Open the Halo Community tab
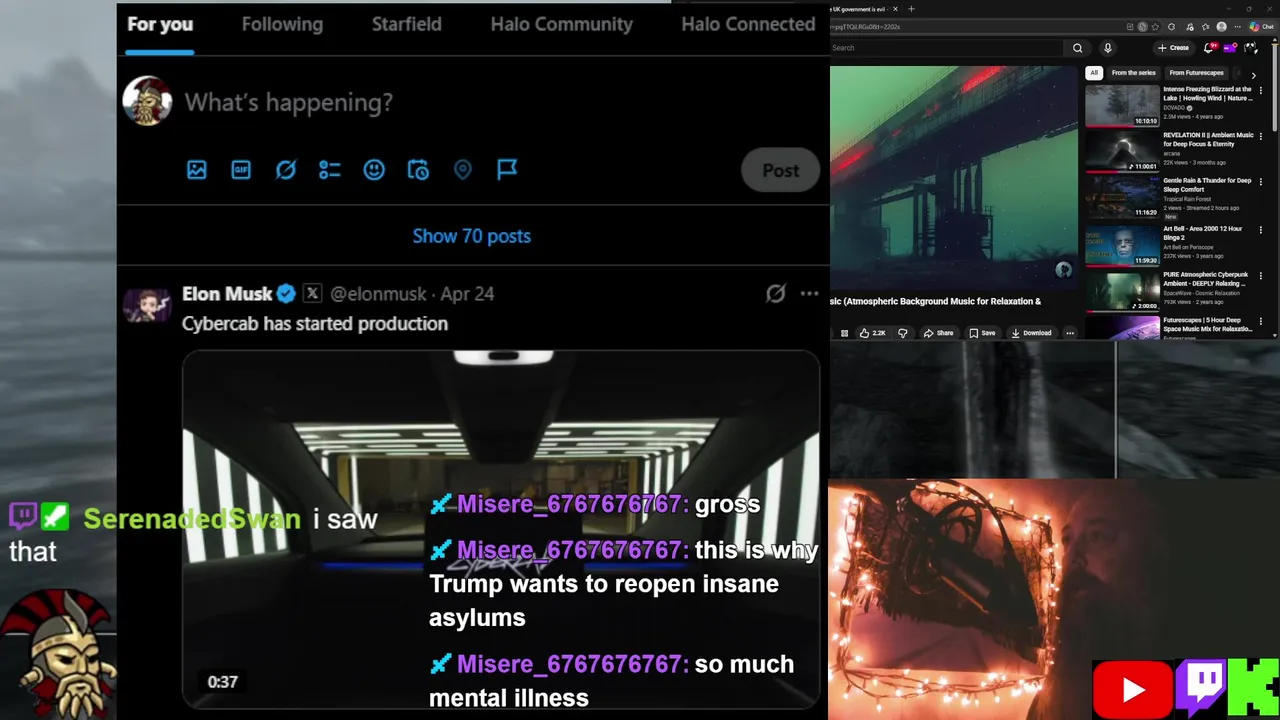The width and height of the screenshot is (1280, 720). point(561,24)
